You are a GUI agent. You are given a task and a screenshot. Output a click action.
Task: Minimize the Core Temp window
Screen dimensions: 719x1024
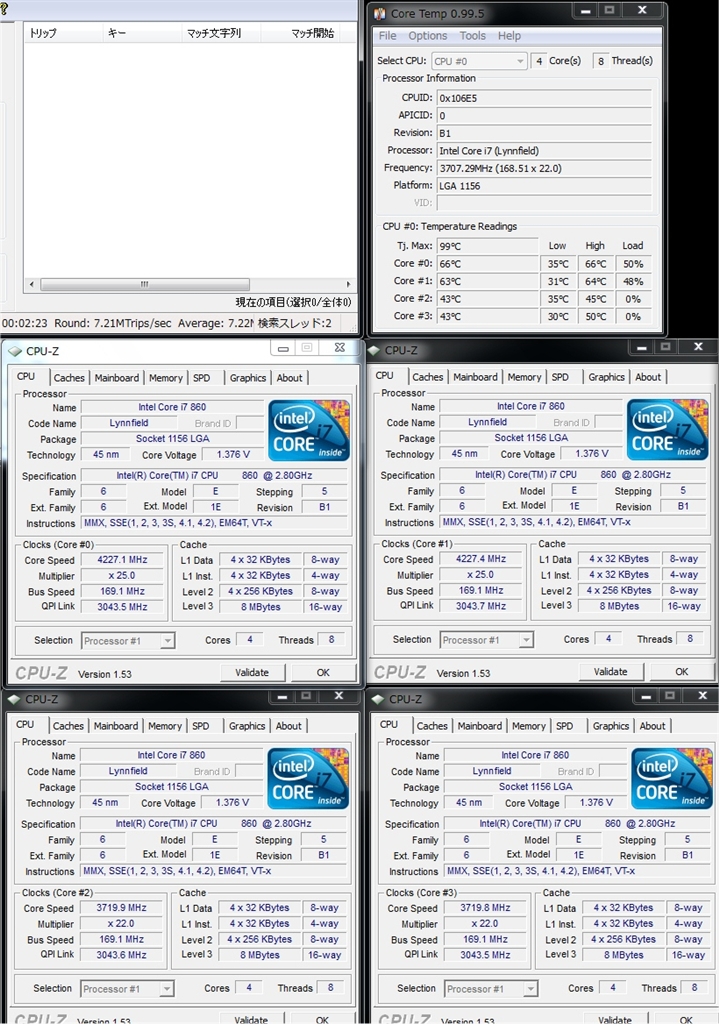[x=585, y=11]
